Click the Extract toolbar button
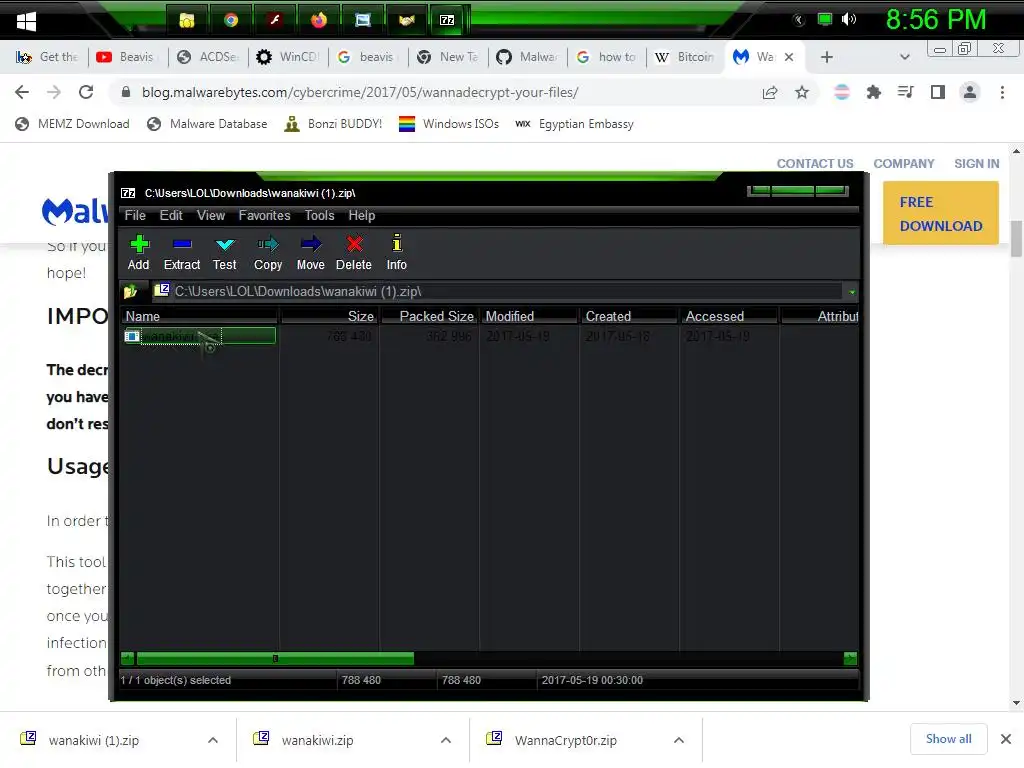 pyautogui.click(x=182, y=252)
